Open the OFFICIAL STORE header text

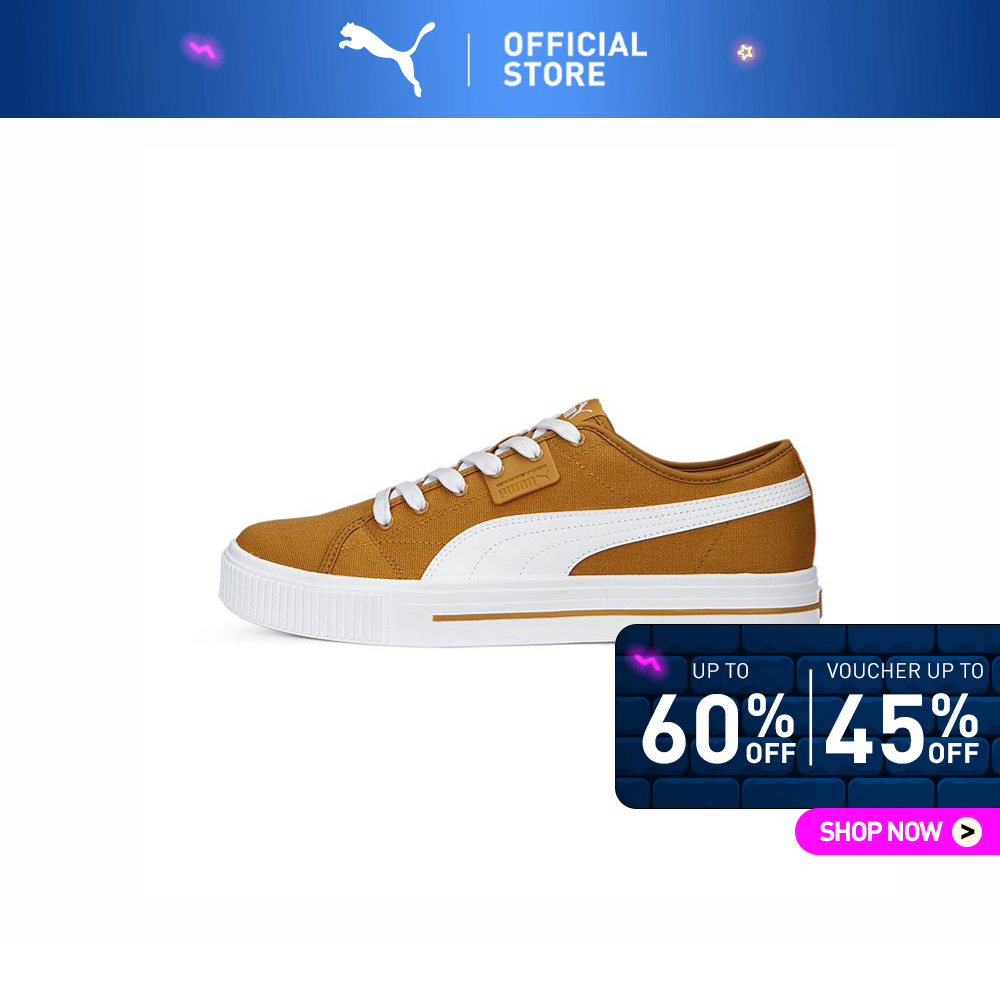tap(575, 59)
